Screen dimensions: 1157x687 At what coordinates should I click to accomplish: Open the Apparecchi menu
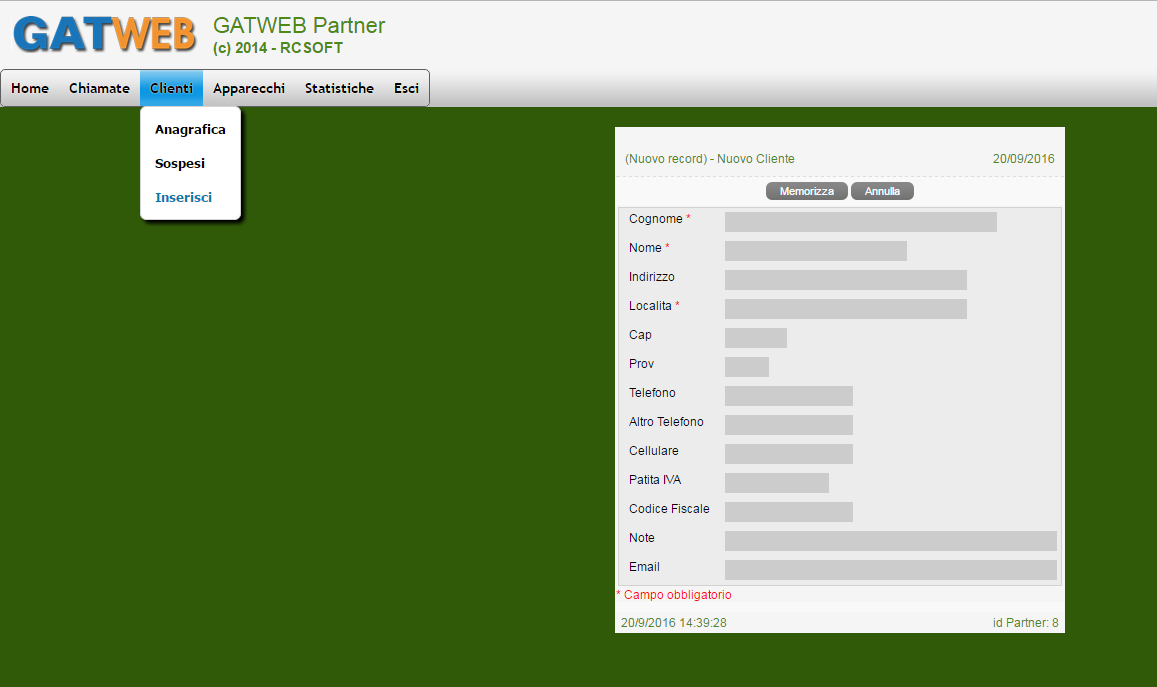click(249, 89)
